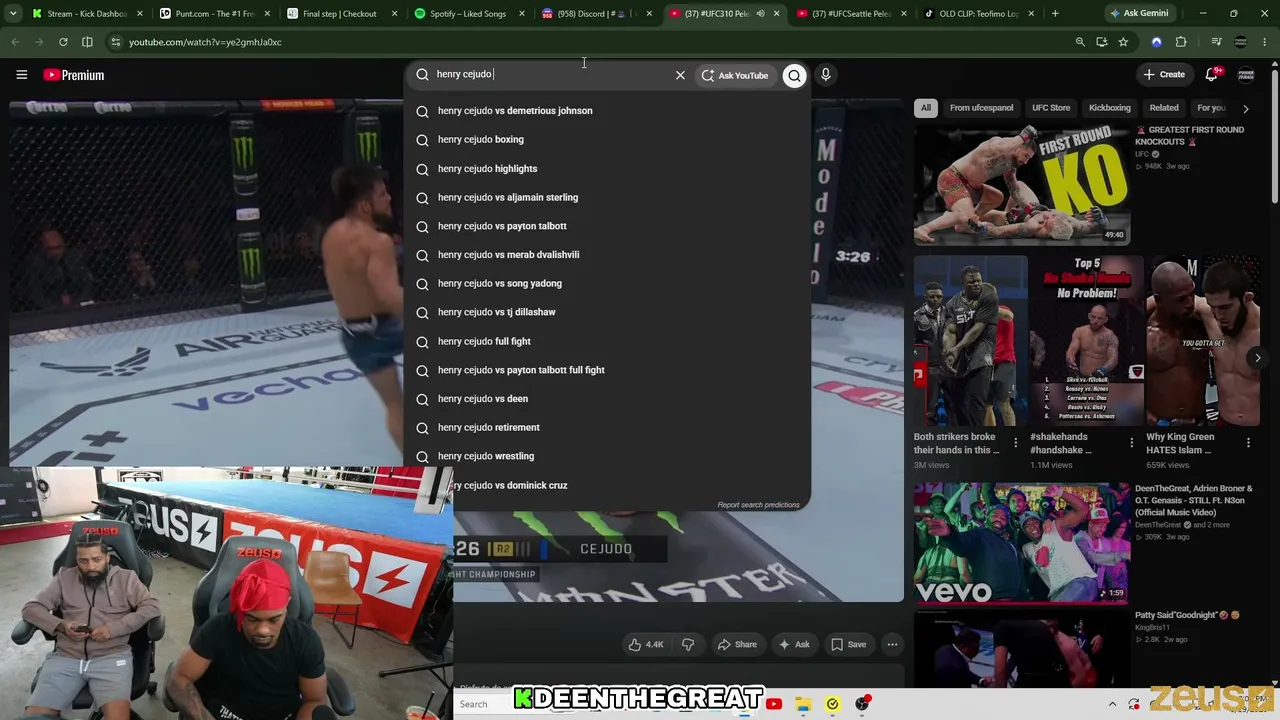Click the Ask button below the video
Image resolution: width=1280 pixels, height=720 pixels.
coord(794,645)
